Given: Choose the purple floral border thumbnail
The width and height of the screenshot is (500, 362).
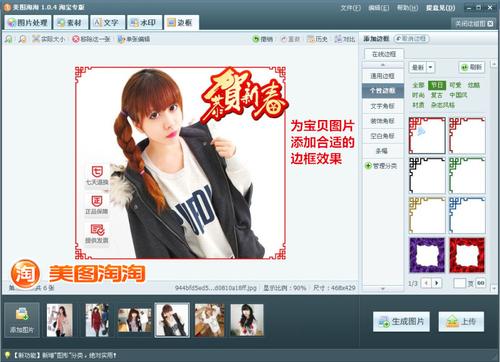Looking at the screenshot, I should coord(427,255).
